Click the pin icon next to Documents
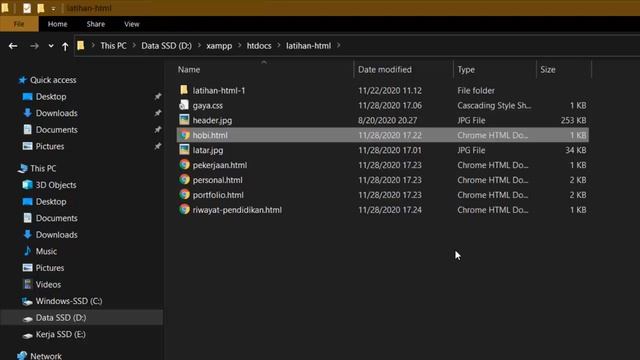Screen dimensions: 640x360 [x=158, y=130]
